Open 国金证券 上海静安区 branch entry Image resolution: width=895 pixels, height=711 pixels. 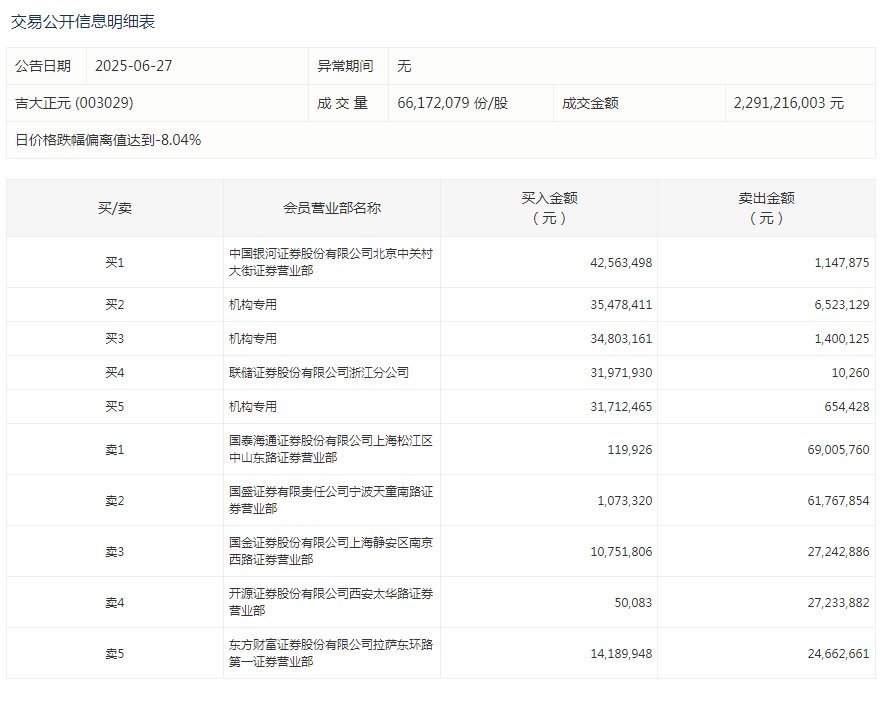(330, 551)
